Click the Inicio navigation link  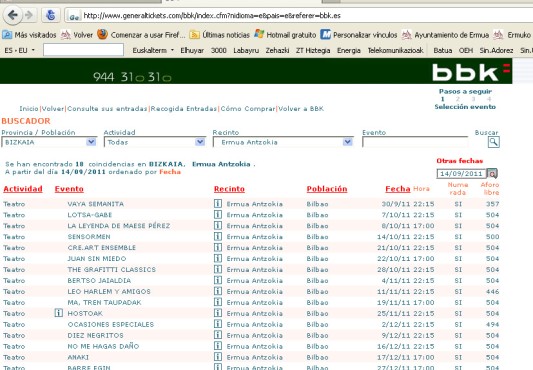29,109
